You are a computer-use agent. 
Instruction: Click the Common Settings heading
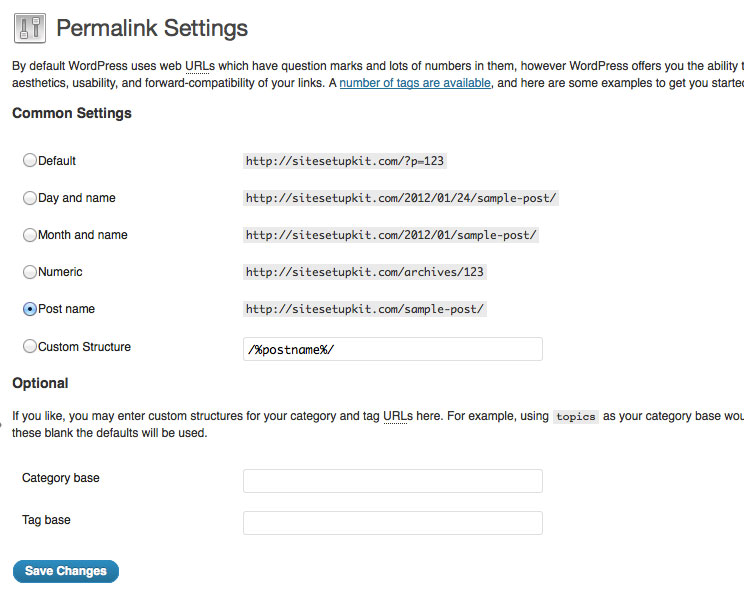pos(72,113)
